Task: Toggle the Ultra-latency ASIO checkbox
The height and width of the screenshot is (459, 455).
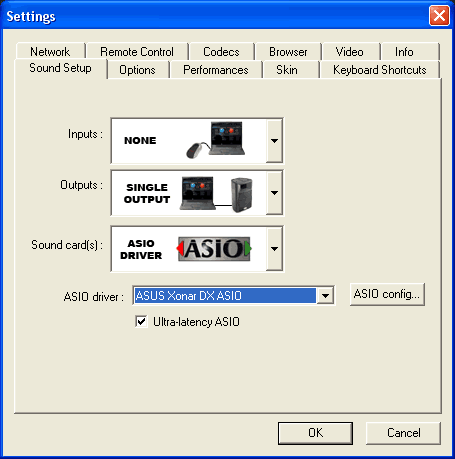Action: [141, 322]
